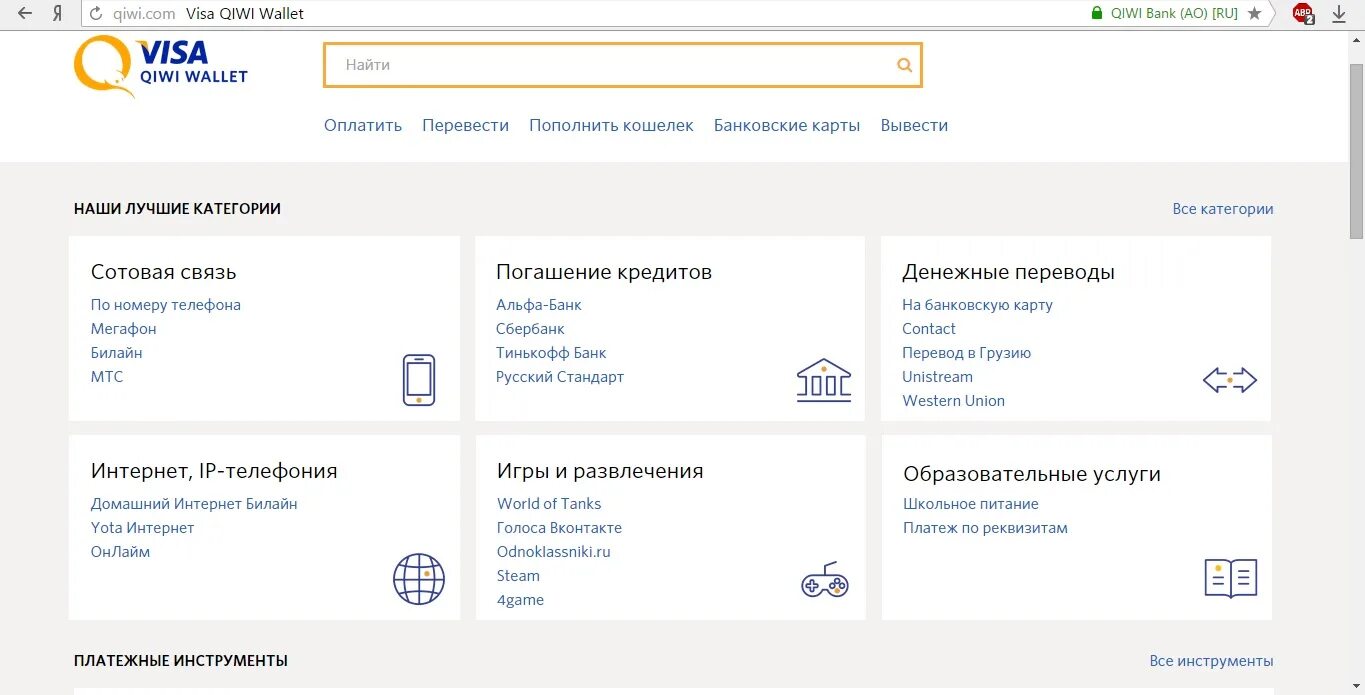Bookmark the page with the star icon
The height and width of the screenshot is (695, 1365).
(1254, 13)
